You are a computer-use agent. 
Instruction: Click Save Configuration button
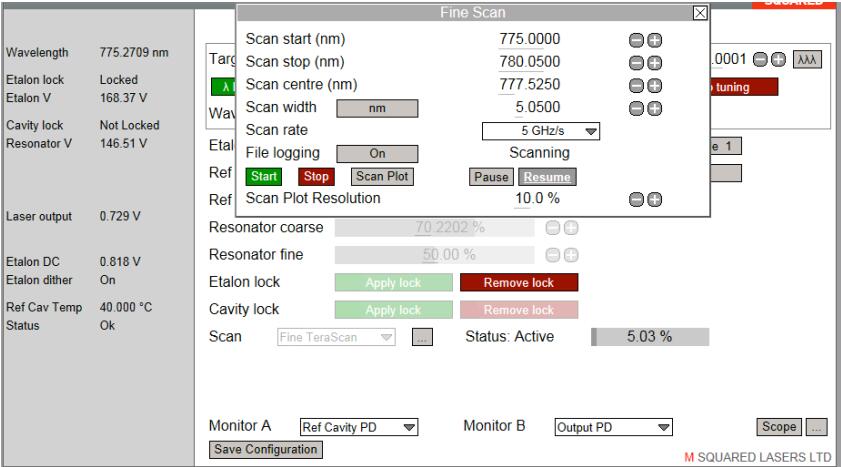[x=265, y=450]
